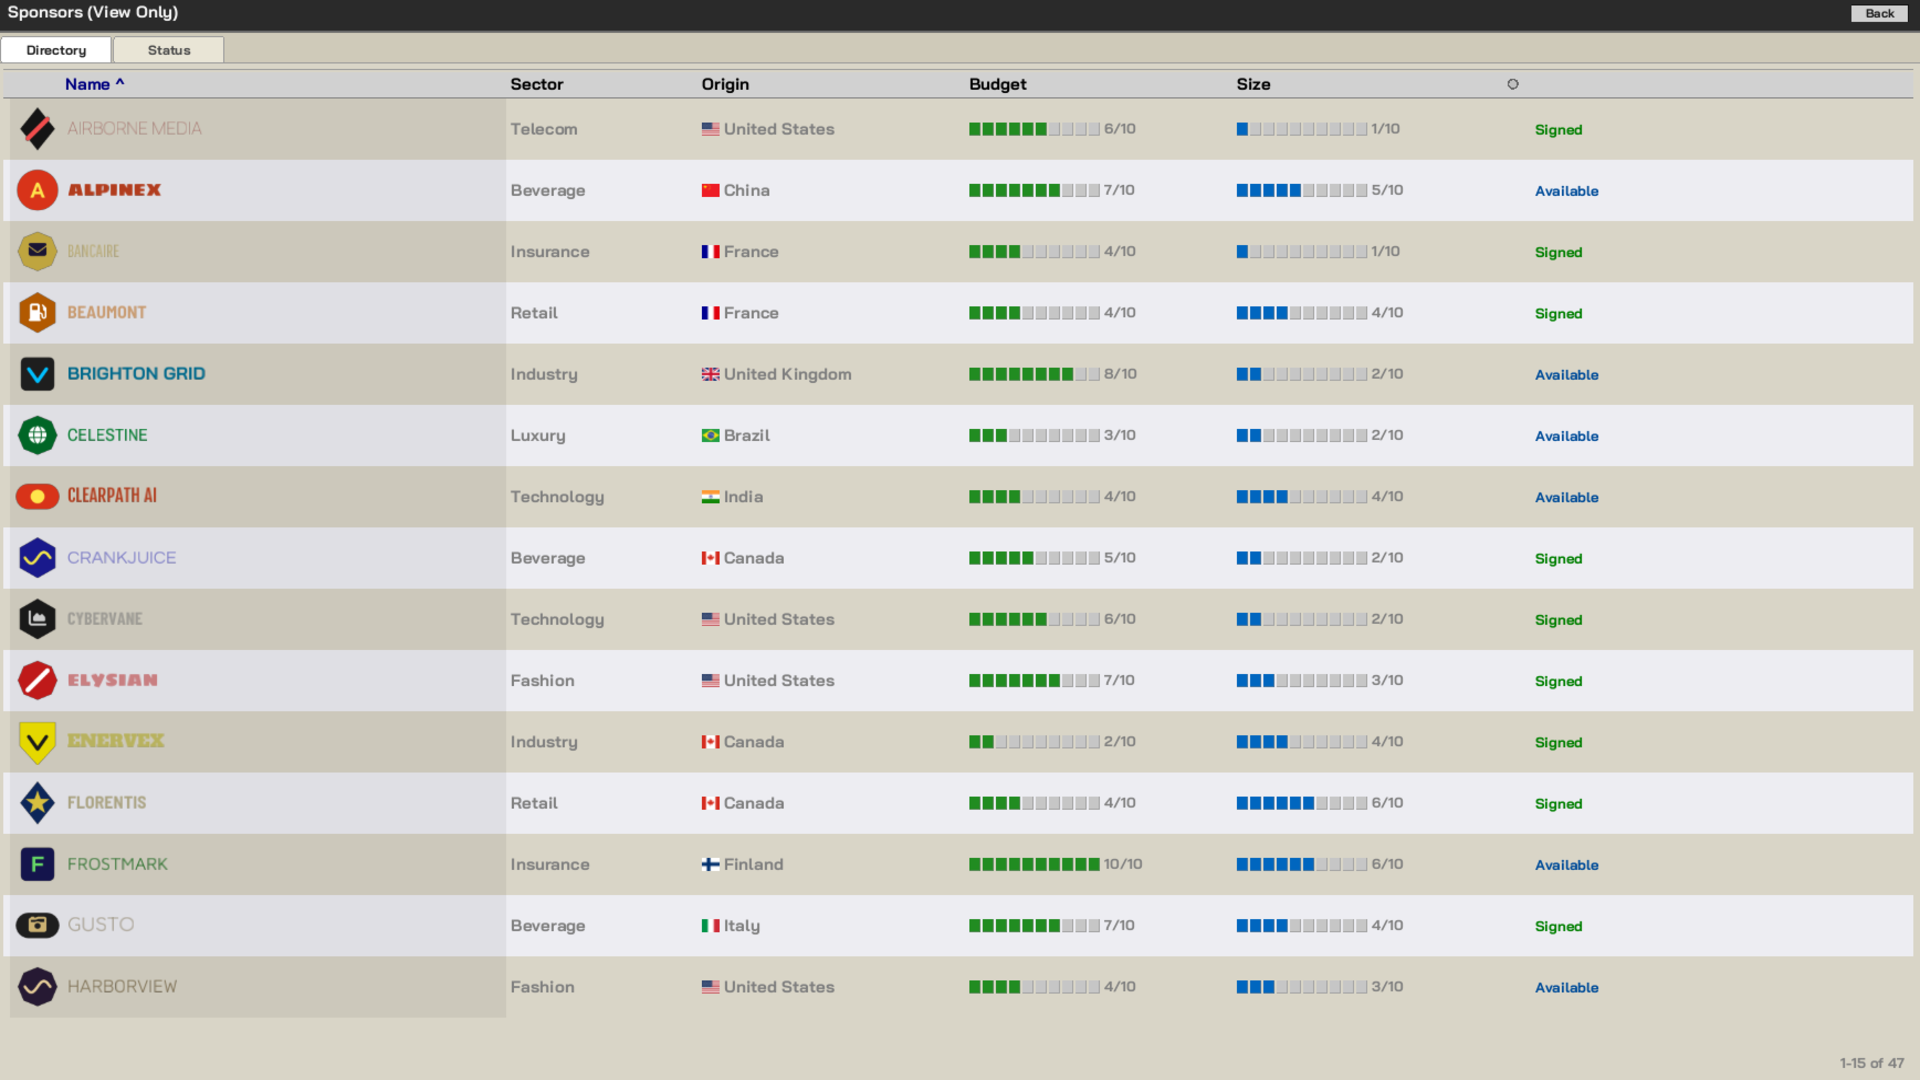The image size is (1920, 1080).
Task: Sort the list by Sector column
Action: click(x=537, y=84)
